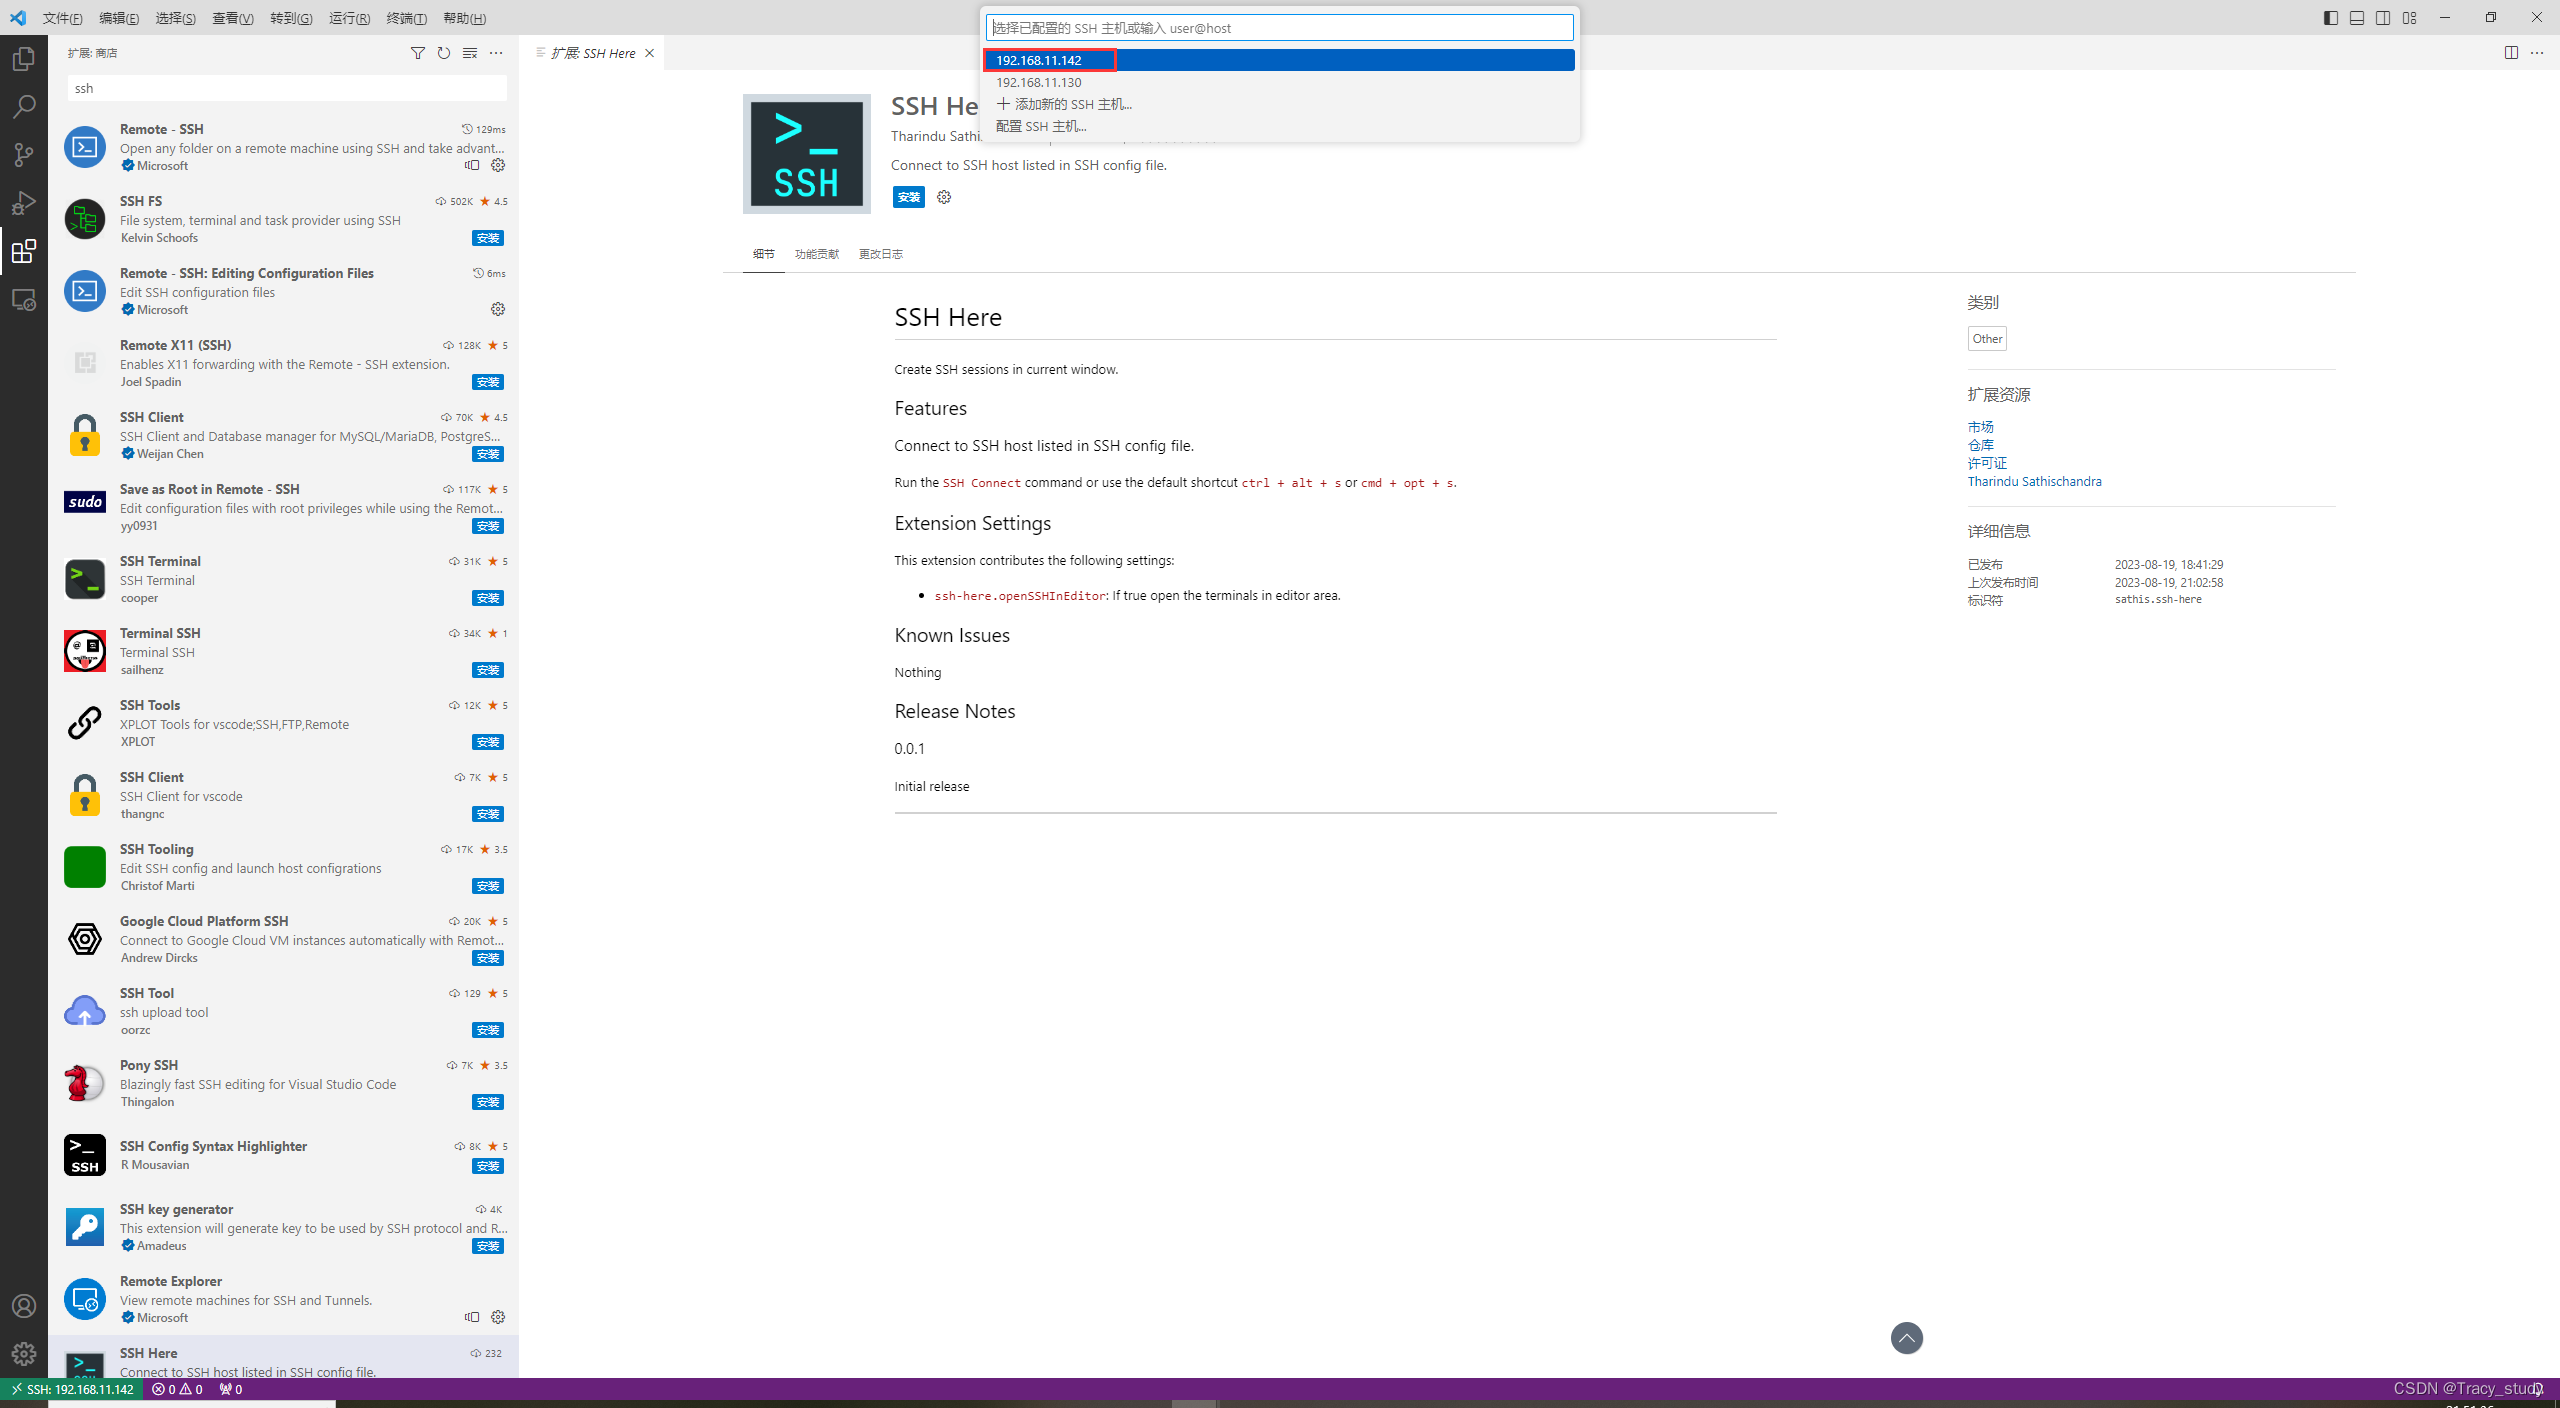Click the Google Cloud Platform SSH icon
This screenshot has height=1408, width=2560.
tap(81, 938)
